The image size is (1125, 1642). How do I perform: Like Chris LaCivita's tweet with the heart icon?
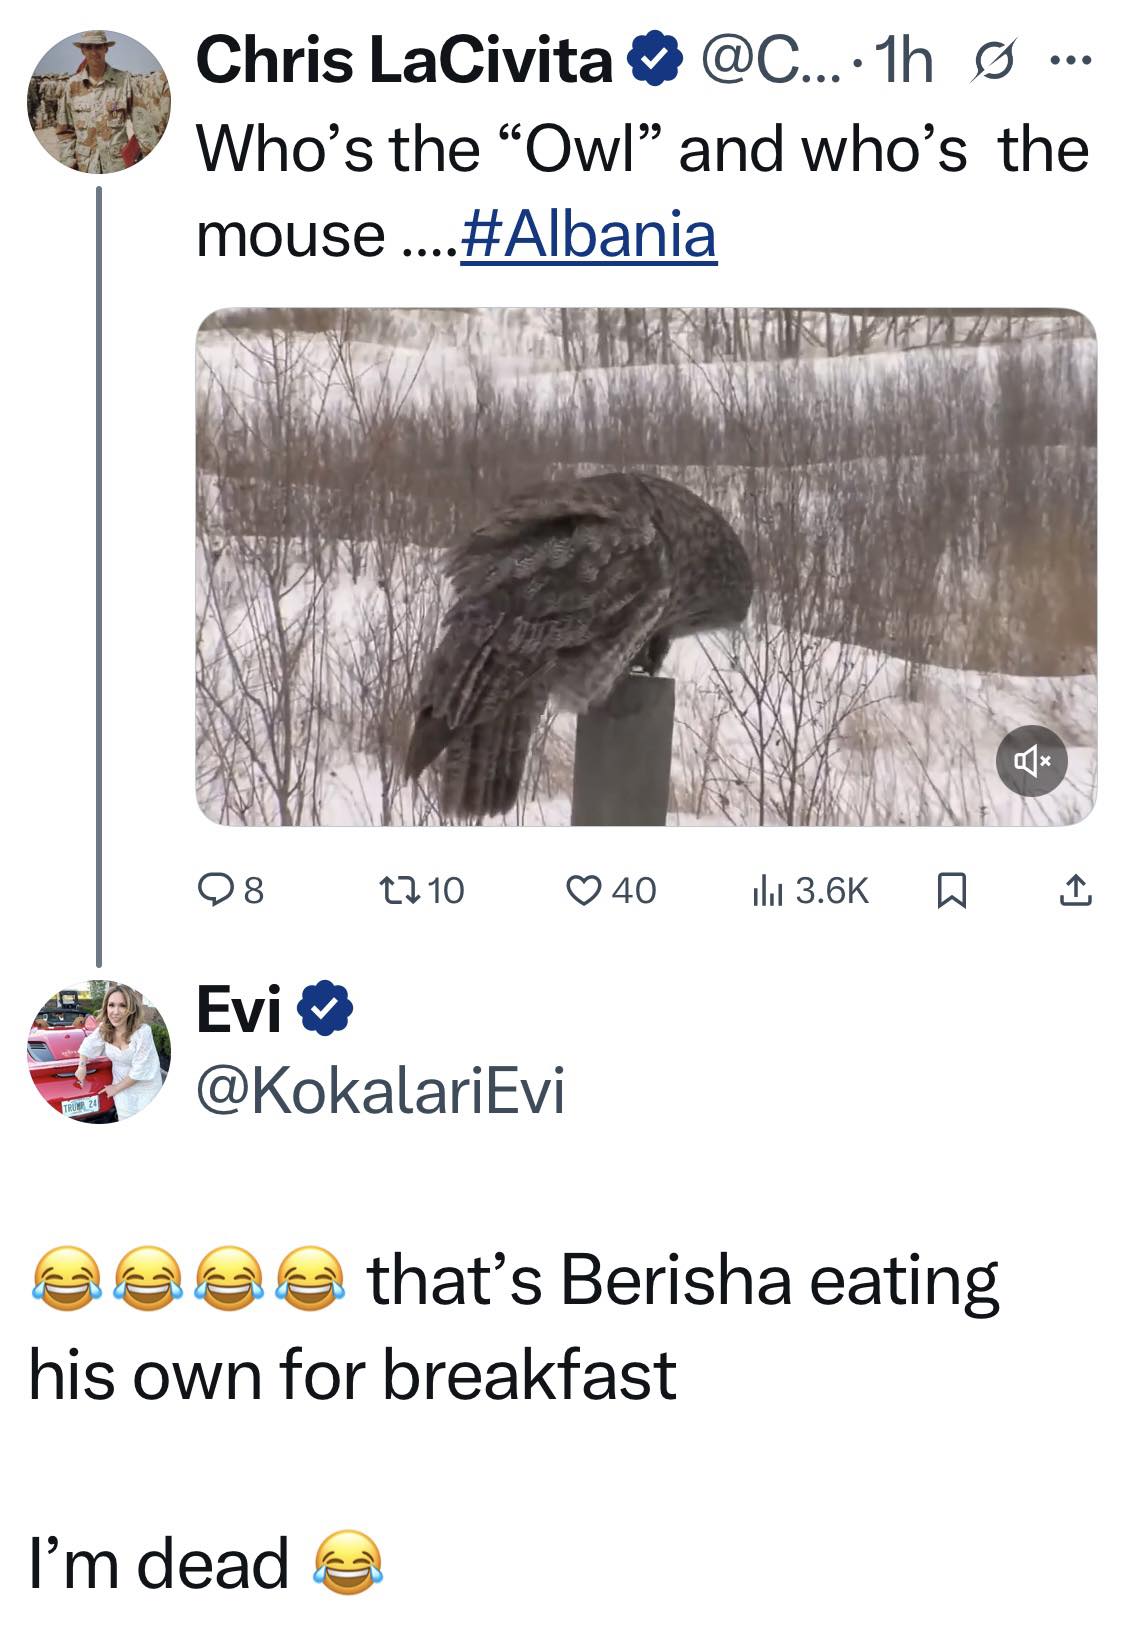click(x=582, y=889)
